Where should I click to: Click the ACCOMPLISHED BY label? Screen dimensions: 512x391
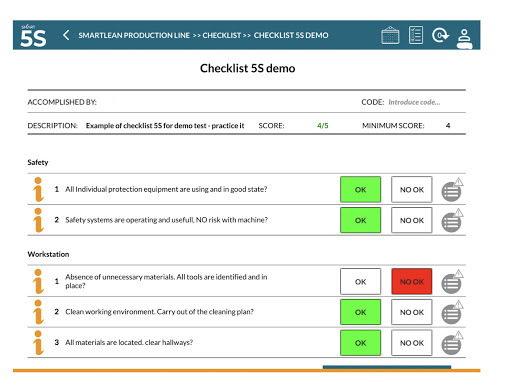[62, 102]
